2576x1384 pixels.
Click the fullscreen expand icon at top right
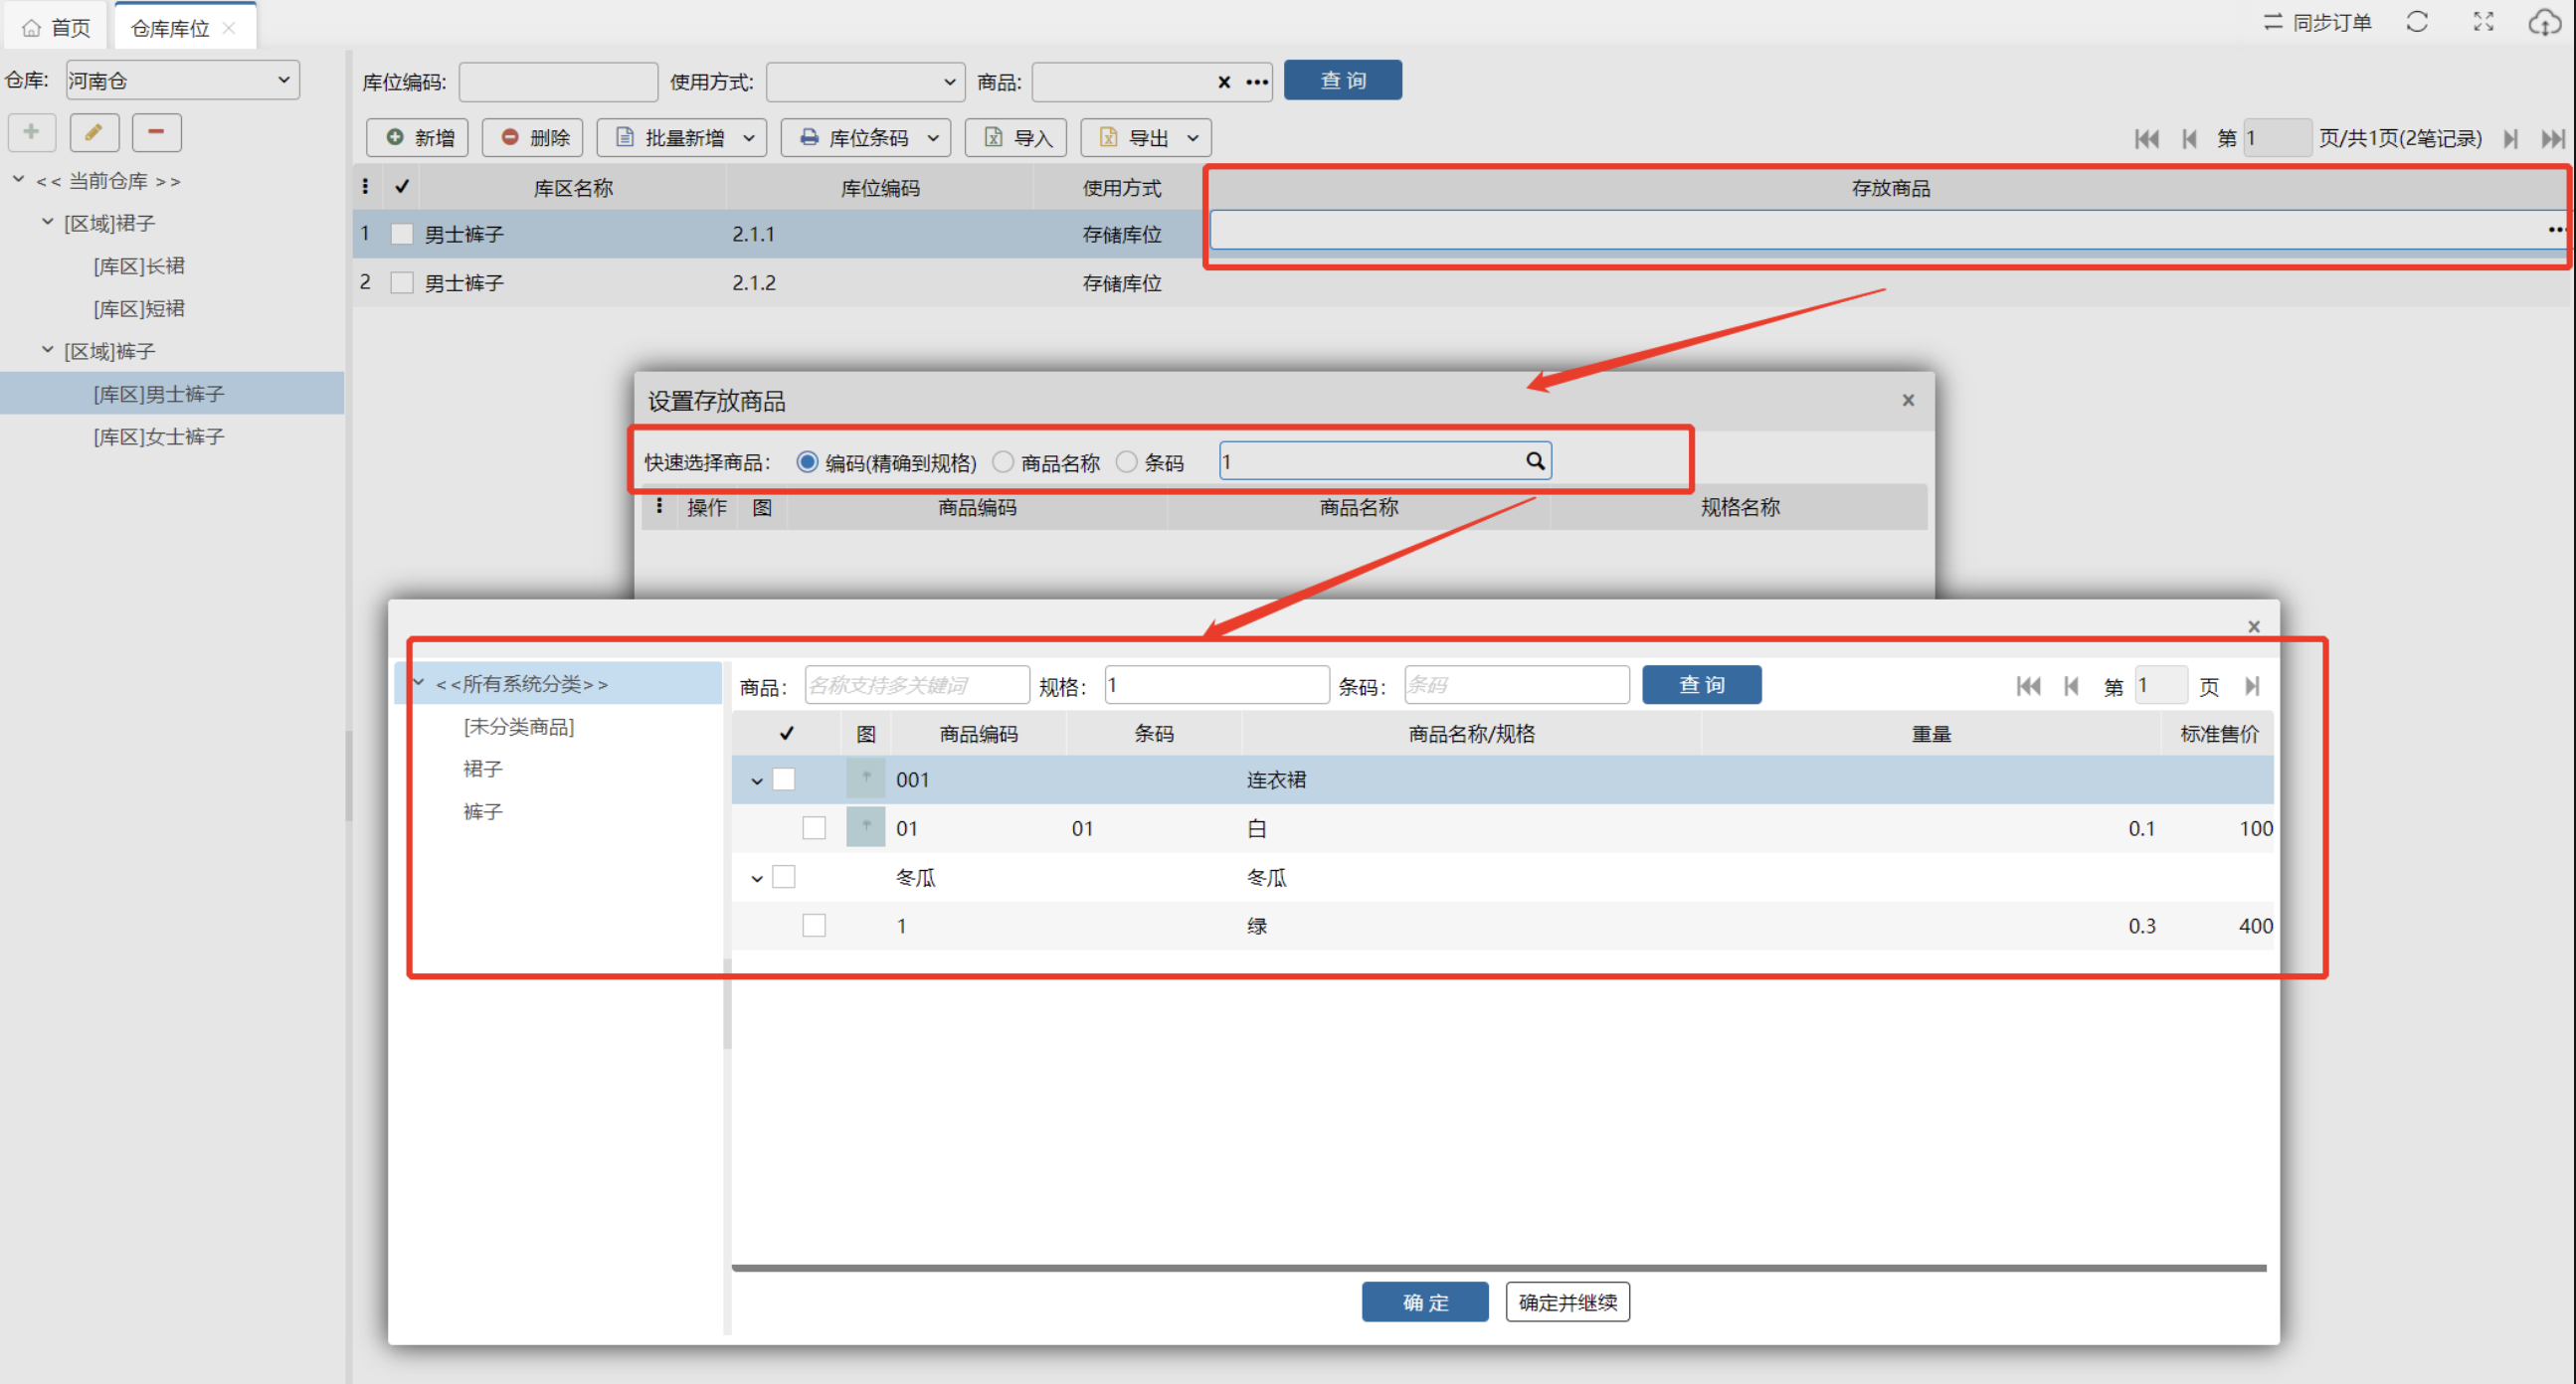(2483, 22)
